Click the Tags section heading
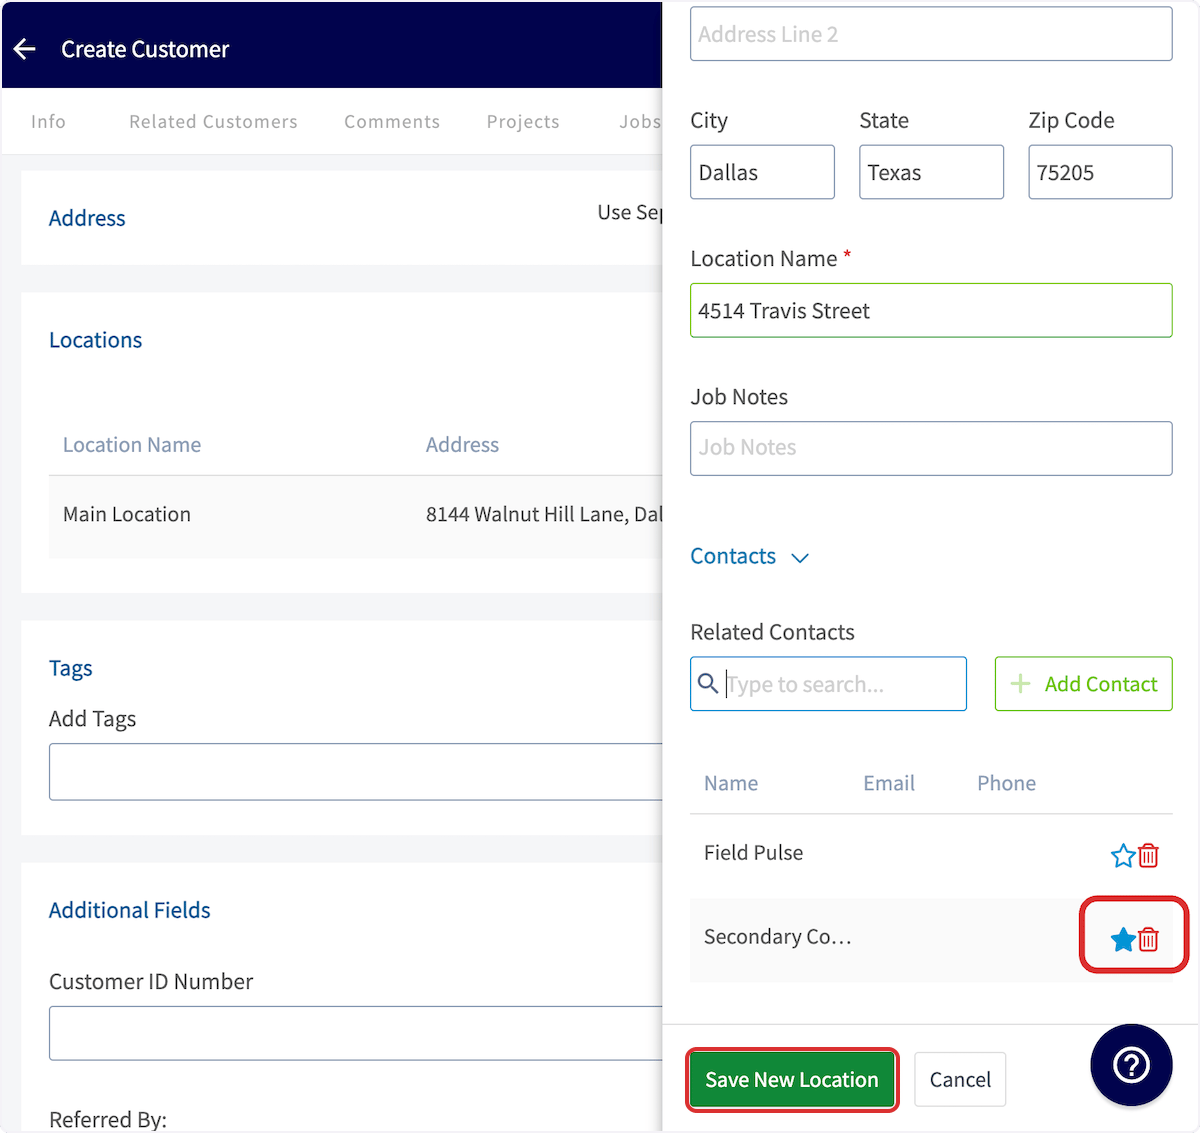This screenshot has width=1200, height=1133. (70, 668)
